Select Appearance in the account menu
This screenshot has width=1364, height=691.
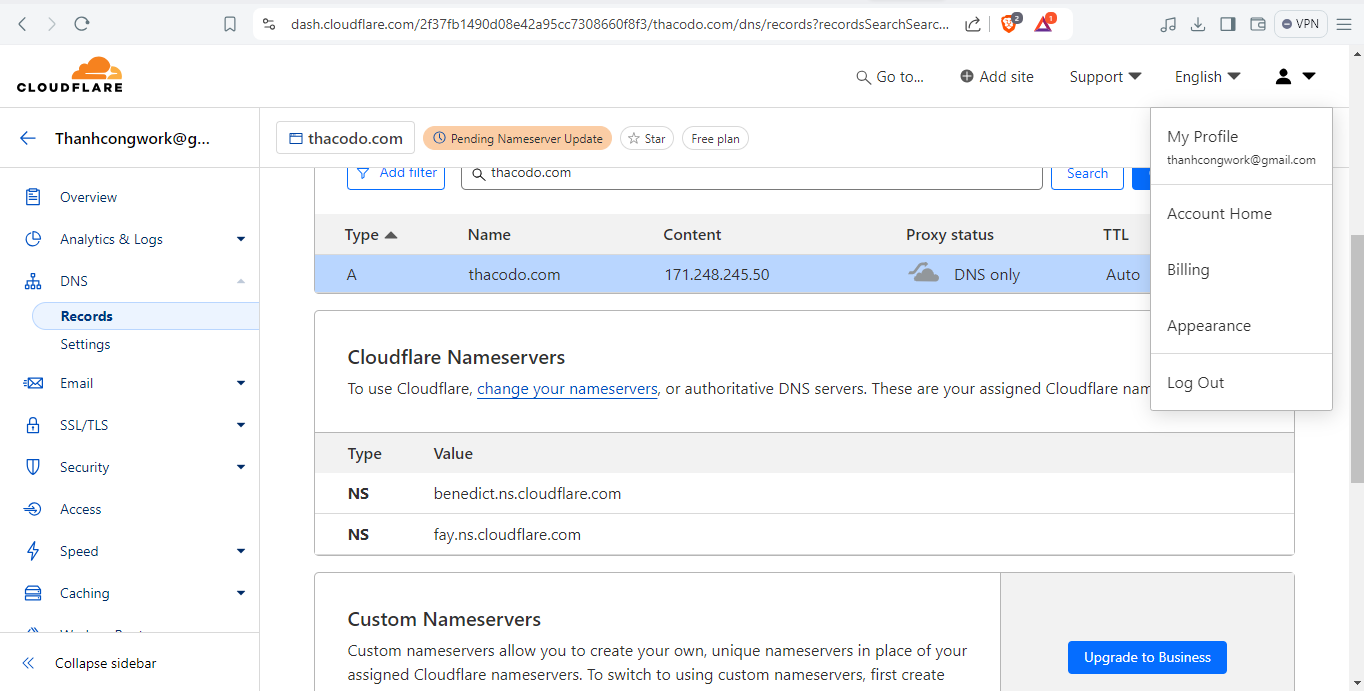[x=1241, y=326]
